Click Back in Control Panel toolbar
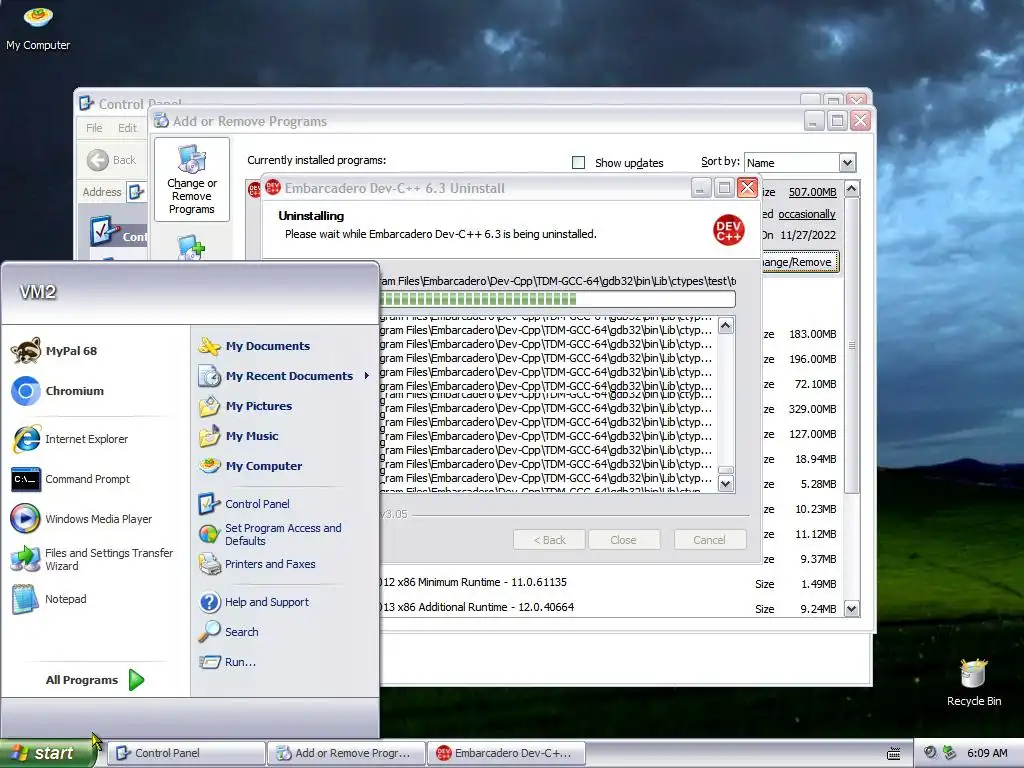The image size is (1024, 768). (112, 160)
